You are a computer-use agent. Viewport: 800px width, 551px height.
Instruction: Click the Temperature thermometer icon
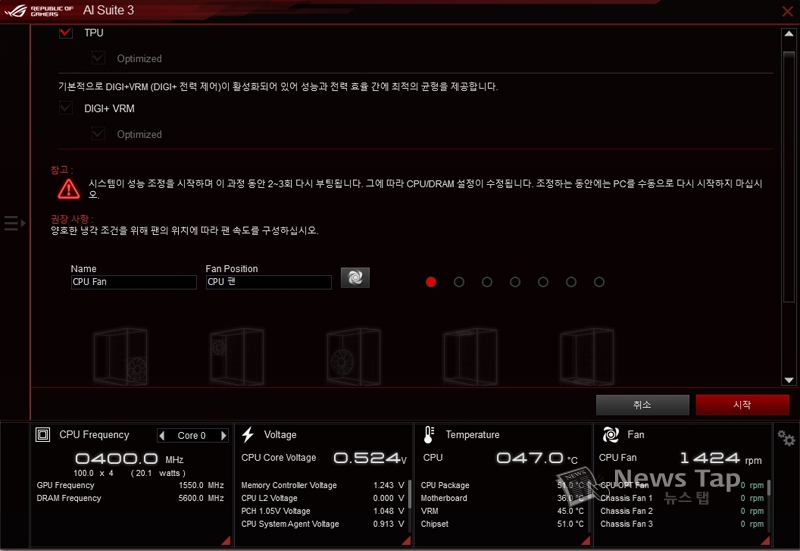point(429,435)
